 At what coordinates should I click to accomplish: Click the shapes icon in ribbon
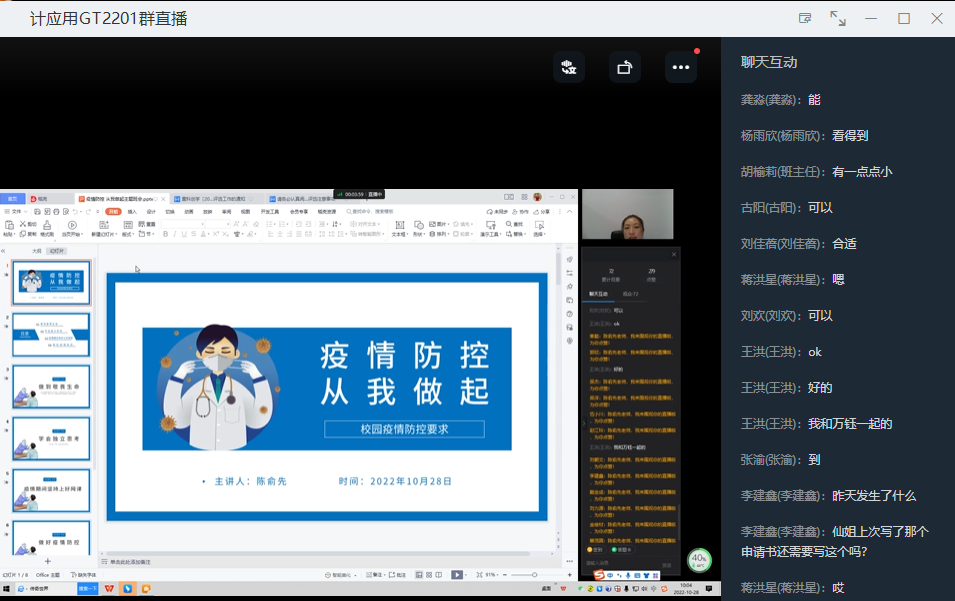click(x=419, y=225)
